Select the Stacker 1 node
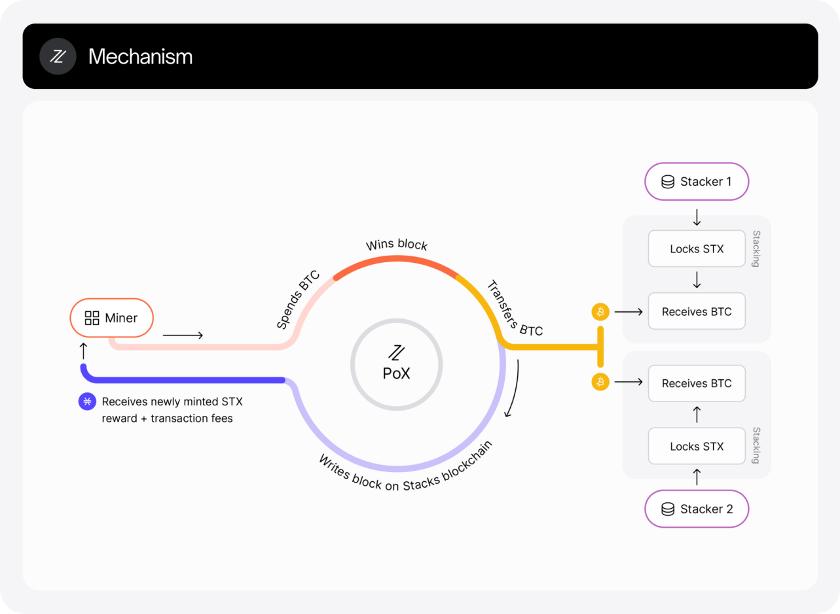Image resolution: width=840 pixels, height=614 pixels. click(x=698, y=183)
